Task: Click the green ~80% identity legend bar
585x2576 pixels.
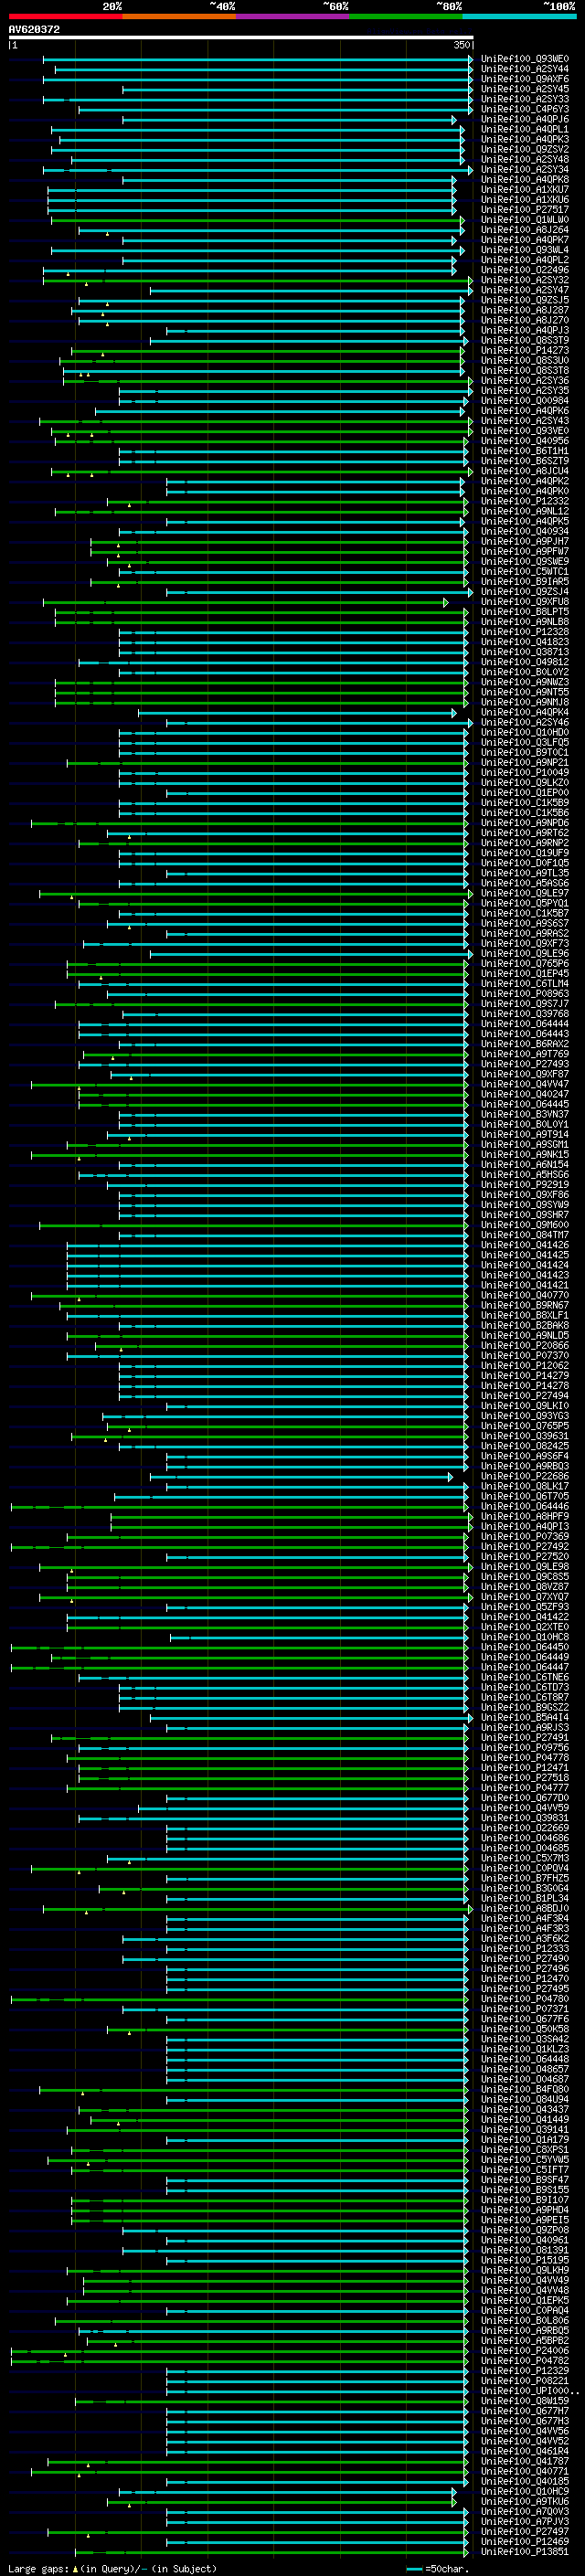Action: (x=406, y=16)
